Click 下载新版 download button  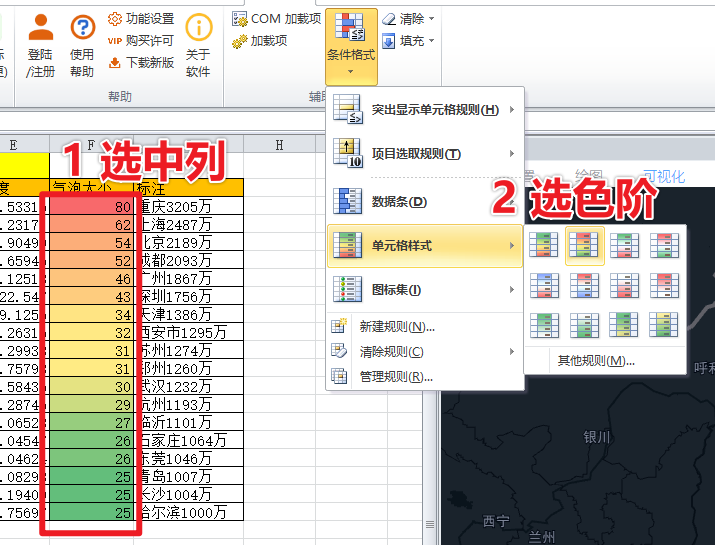point(141,62)
